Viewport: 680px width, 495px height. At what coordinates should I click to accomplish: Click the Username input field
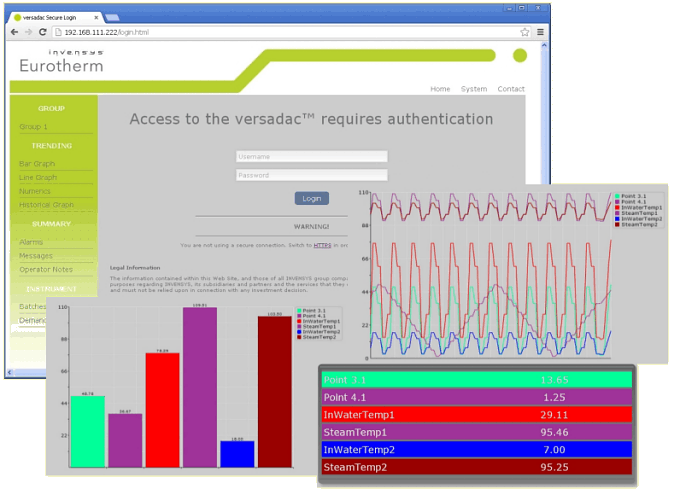312,157
